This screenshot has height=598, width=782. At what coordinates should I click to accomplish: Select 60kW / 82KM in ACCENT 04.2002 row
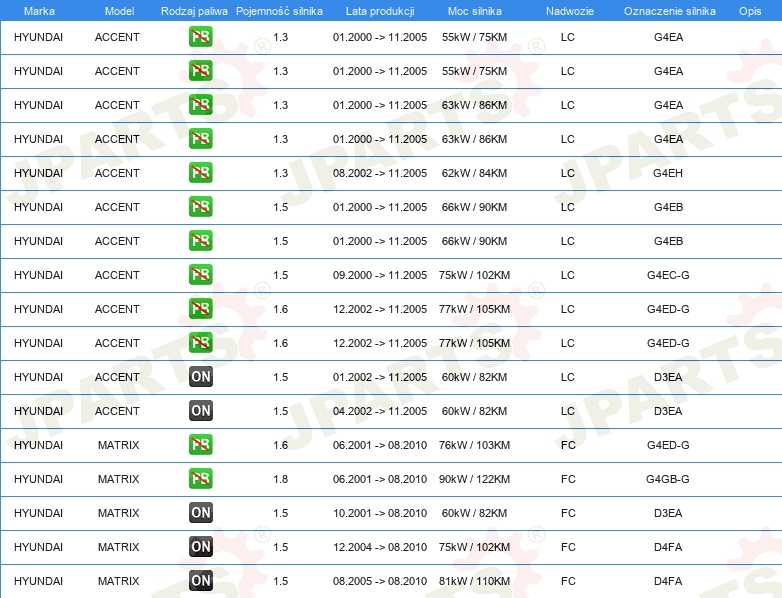coord(474,411)
